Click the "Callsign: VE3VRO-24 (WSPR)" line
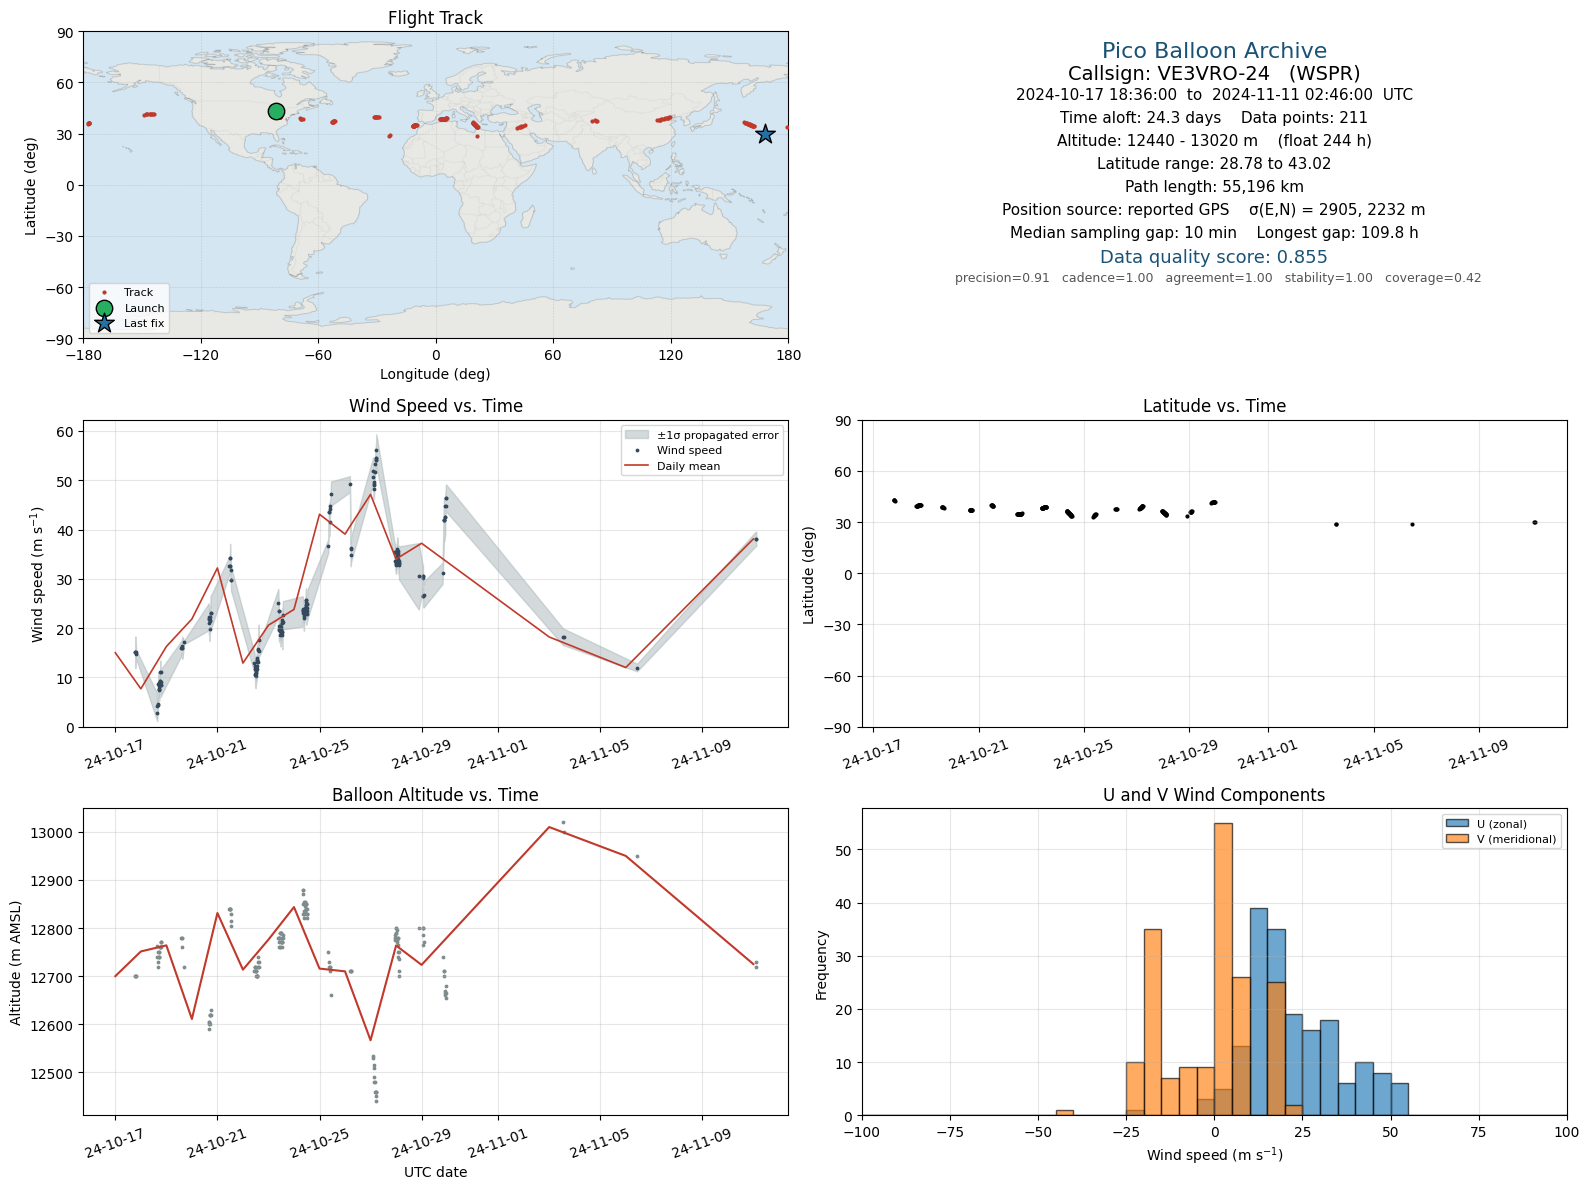The height and width of the screenshot is (1189, 1590). coord(1214,74)
